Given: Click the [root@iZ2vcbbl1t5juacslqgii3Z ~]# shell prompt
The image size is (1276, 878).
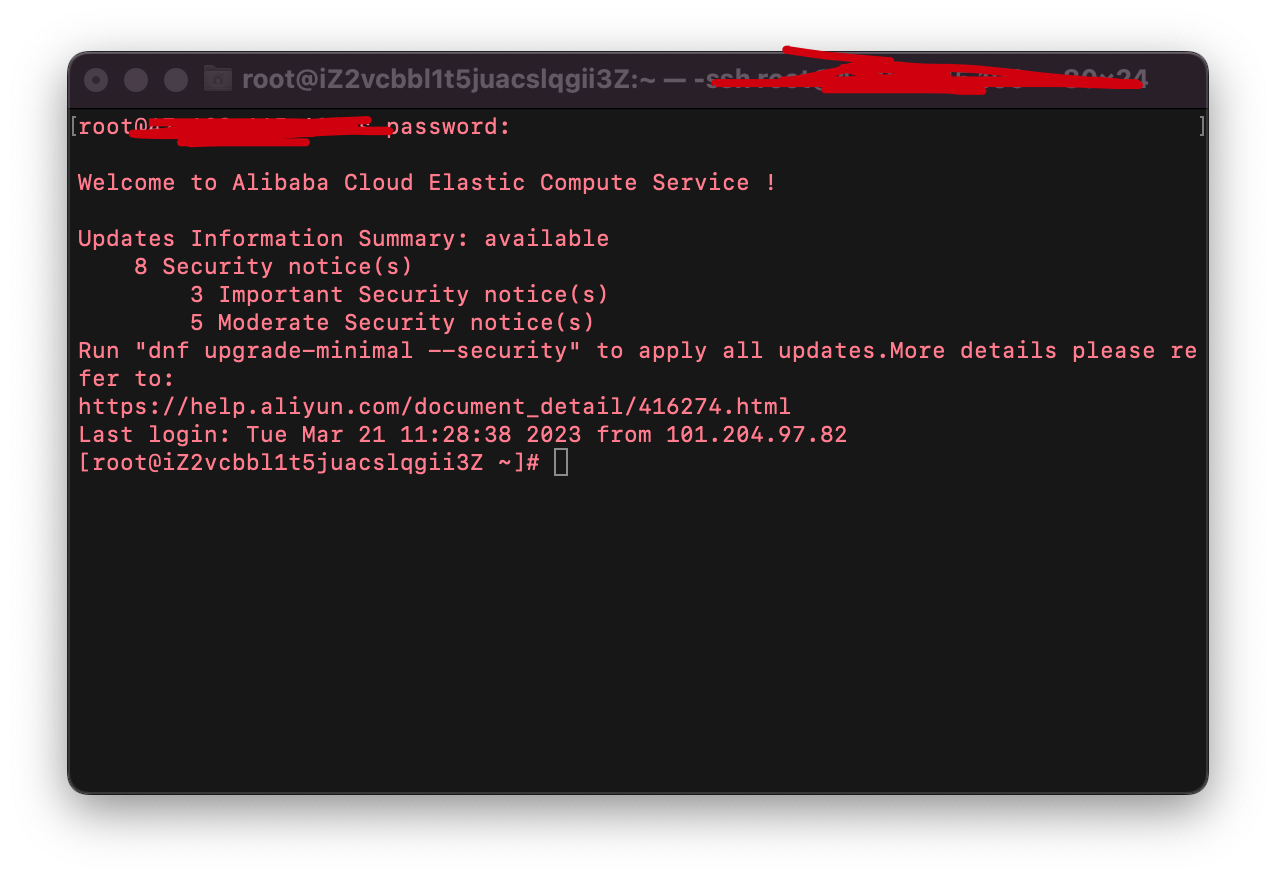Looking at the screenshot, I should click(x=309, y=463).
